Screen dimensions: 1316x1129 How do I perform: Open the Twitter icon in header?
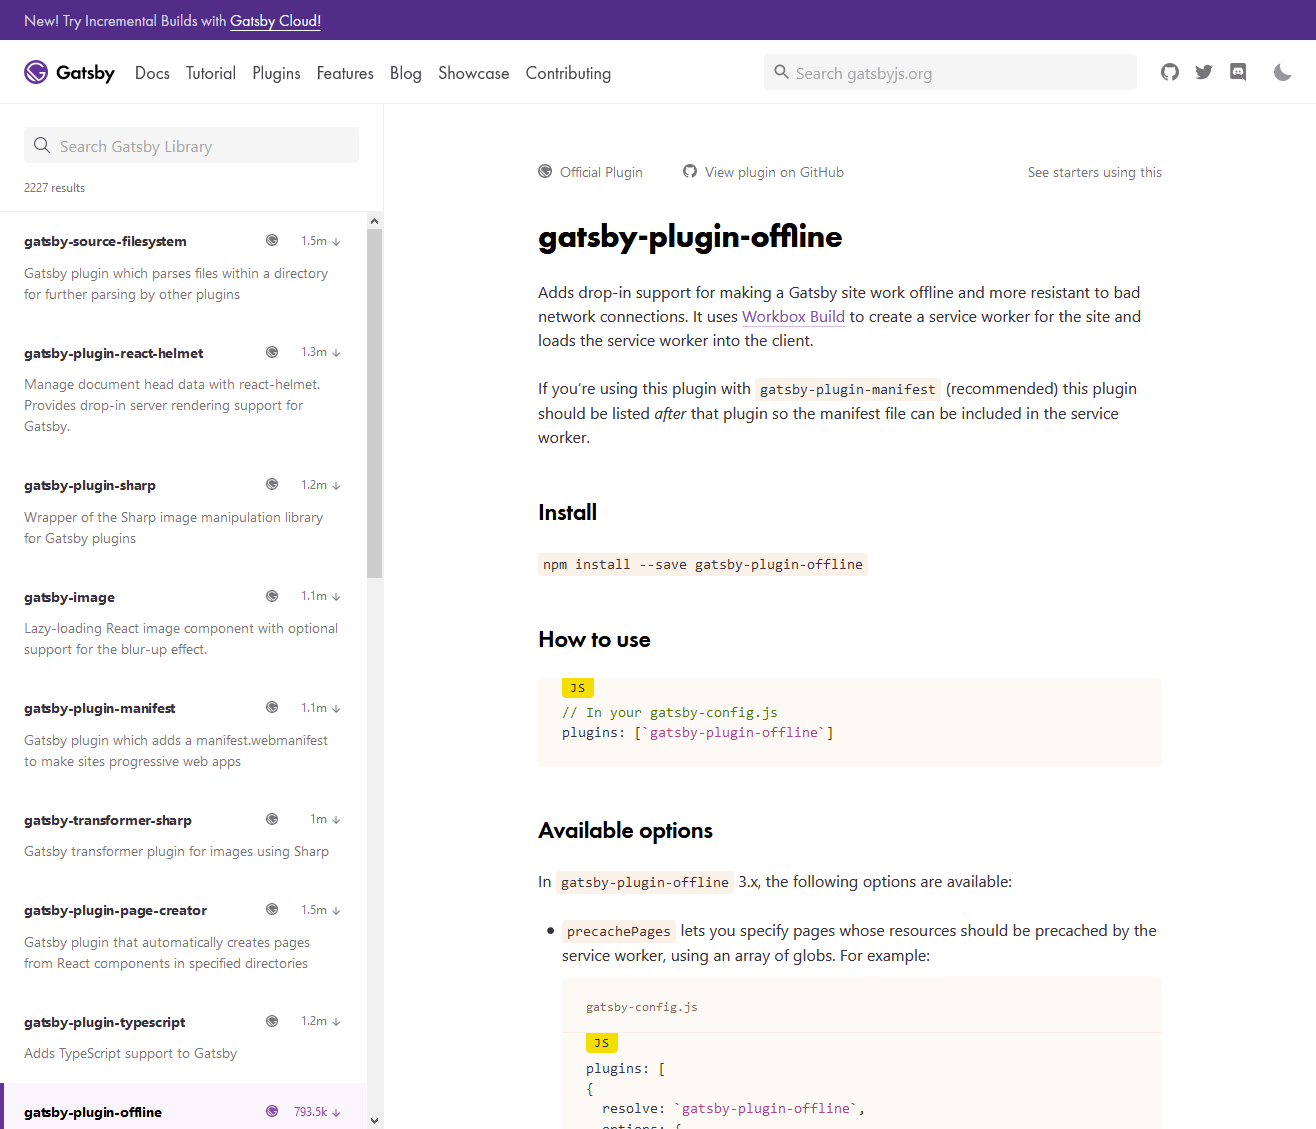pyautogui.click(x=1204, y=72)
